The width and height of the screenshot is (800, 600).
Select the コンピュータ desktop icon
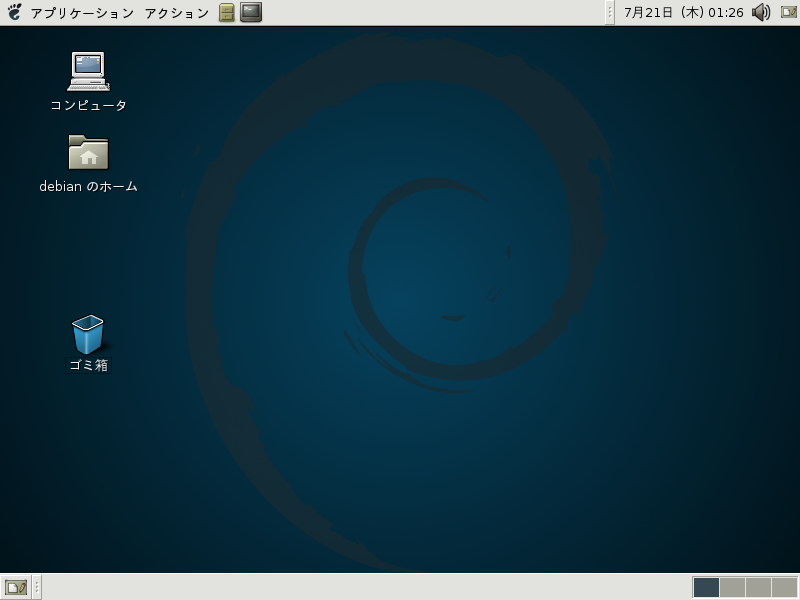[x=89, y=71]
